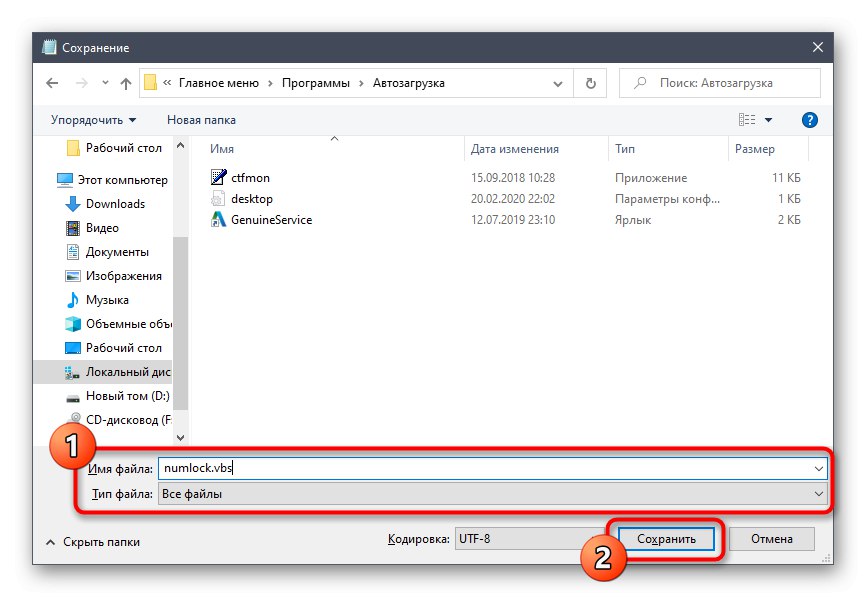Sort by Дата изменения column

point(514,149)
